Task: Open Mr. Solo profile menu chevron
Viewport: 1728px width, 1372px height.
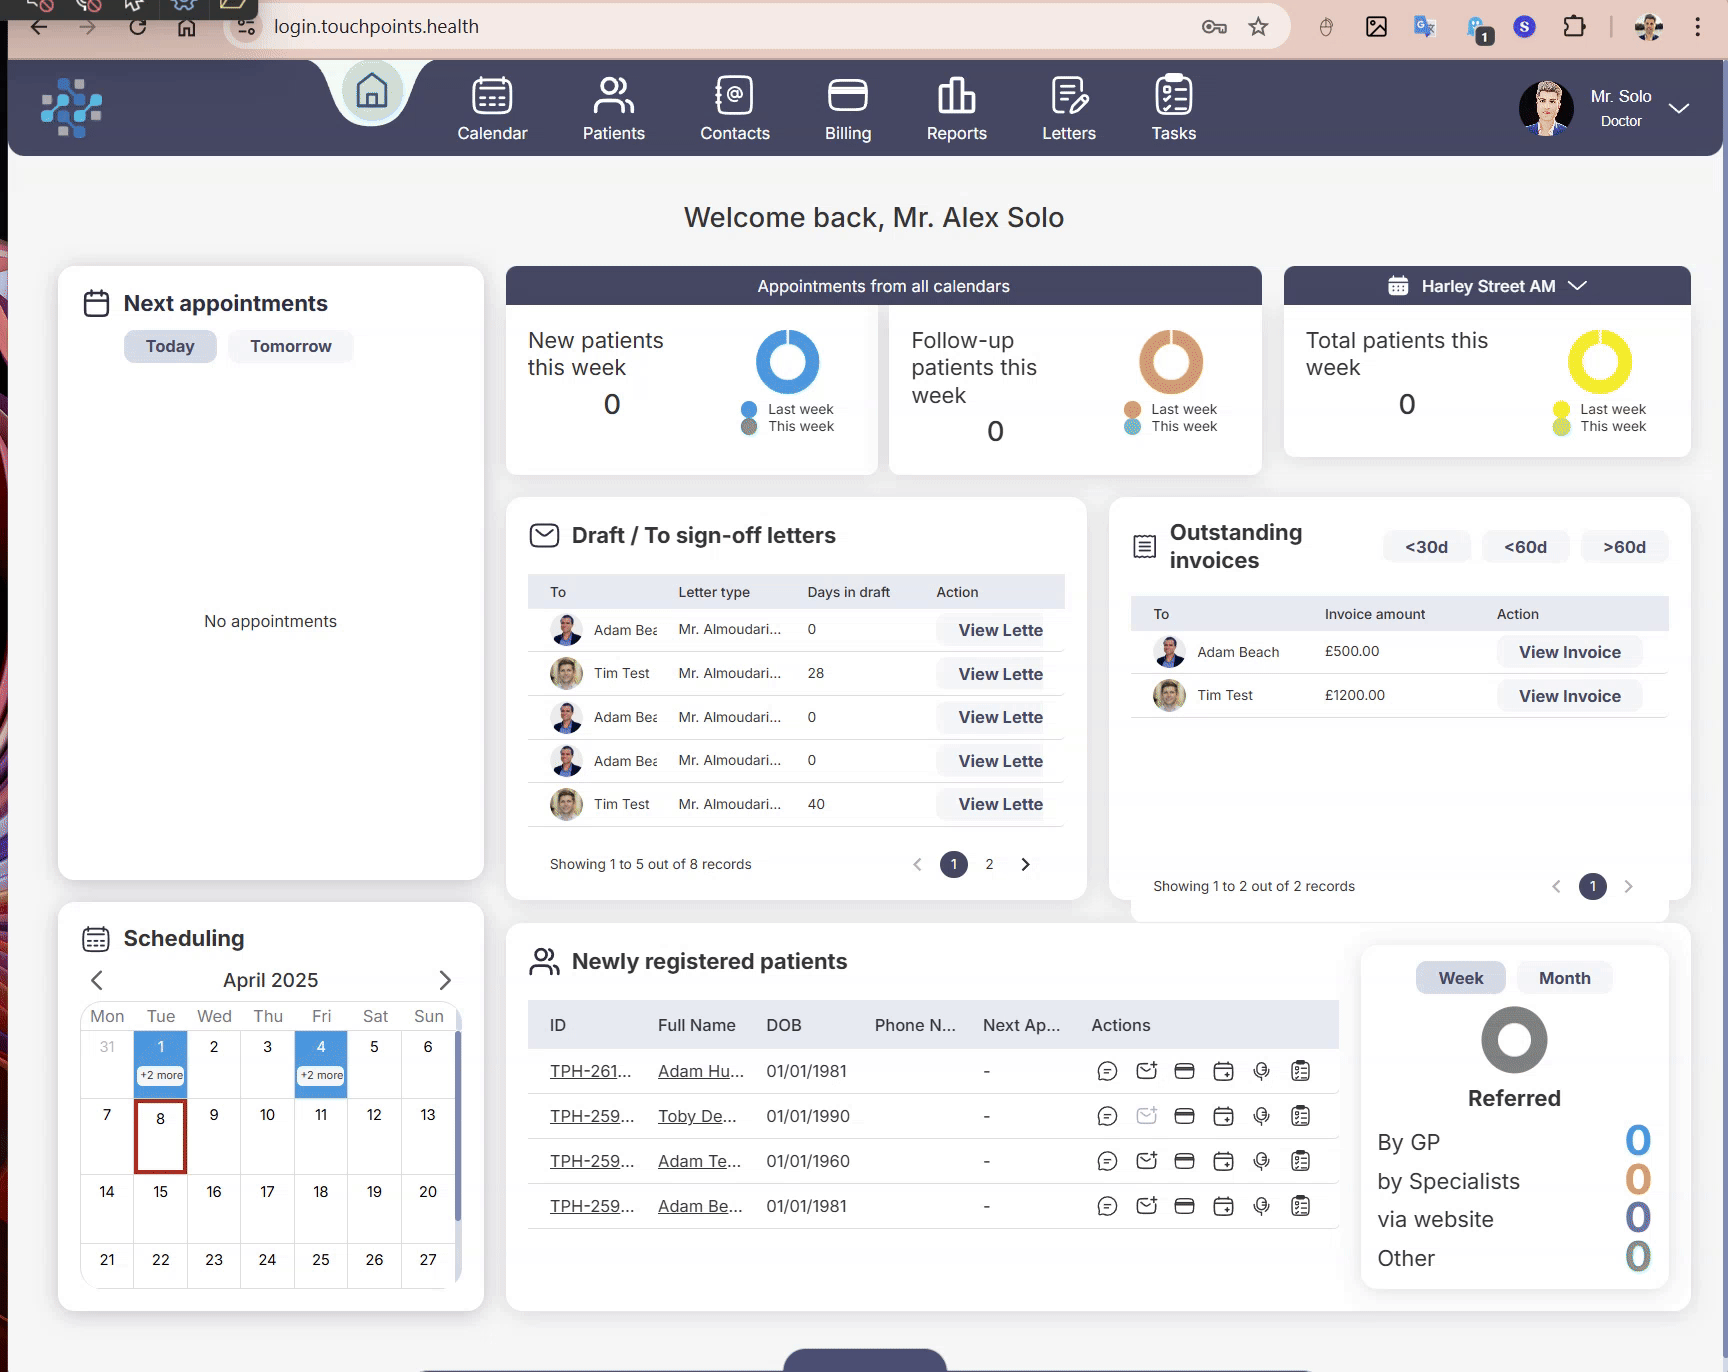Action: coord(1679,108)
